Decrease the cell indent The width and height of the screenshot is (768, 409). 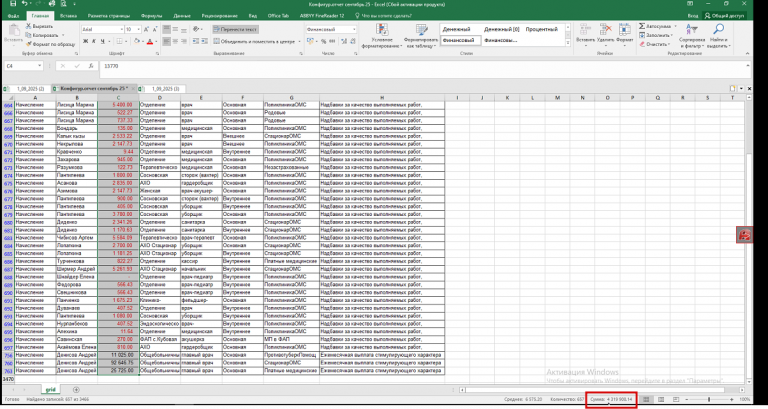[194, 42]
